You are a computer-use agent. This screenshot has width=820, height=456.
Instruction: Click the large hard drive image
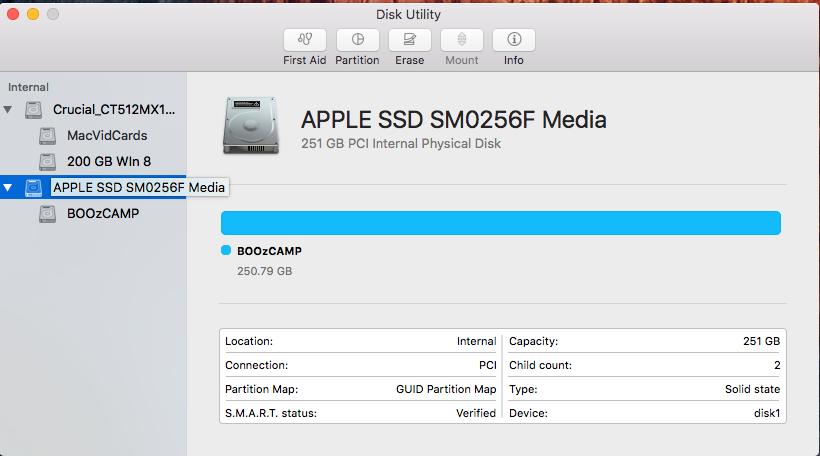pos(250,126)
